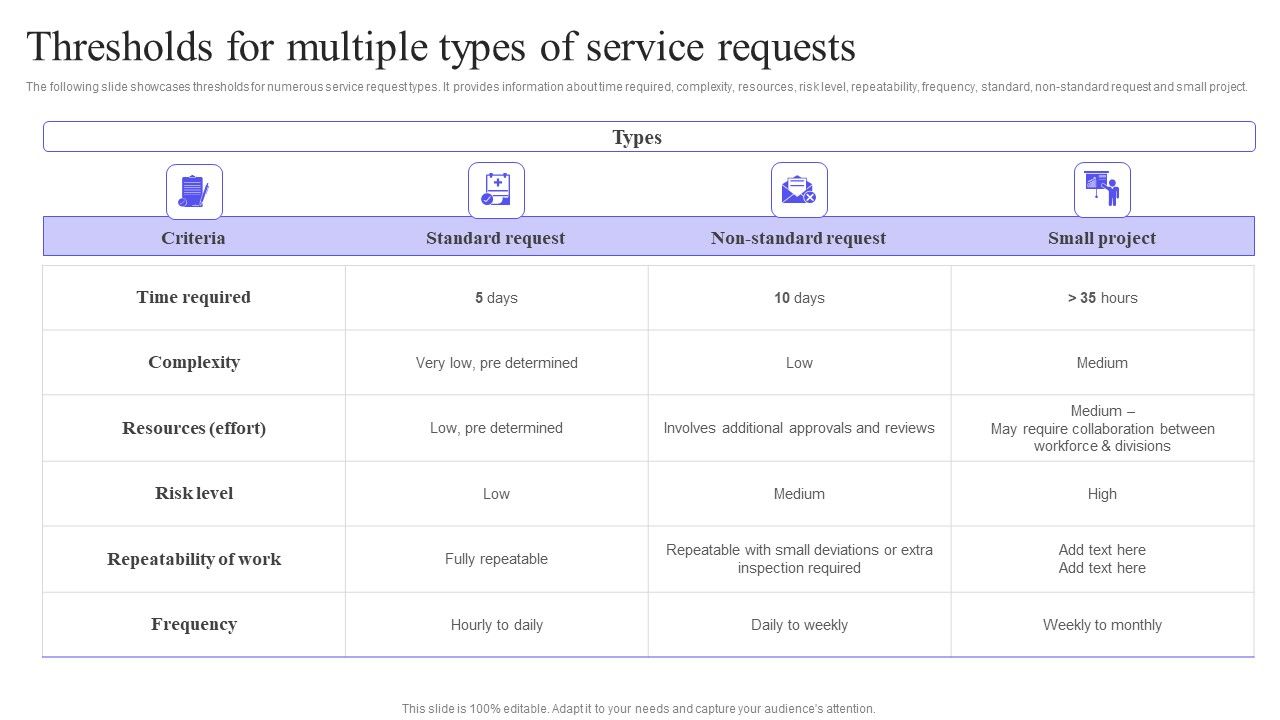Click the Risk level row label
1280x720 pixels.
(194, 493)
